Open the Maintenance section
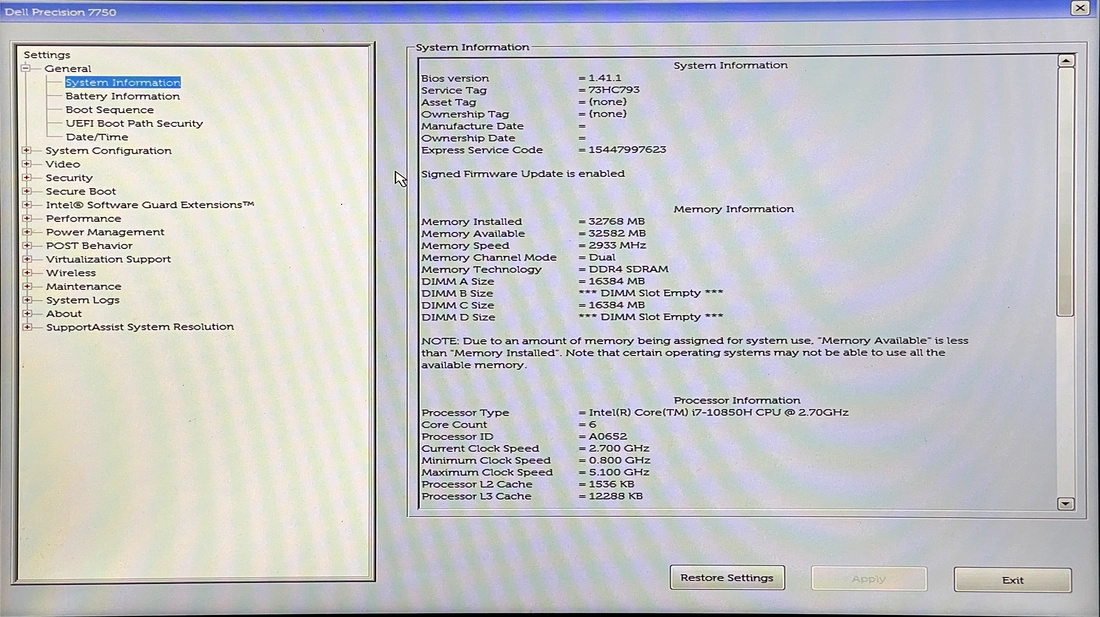 point(83,286)
